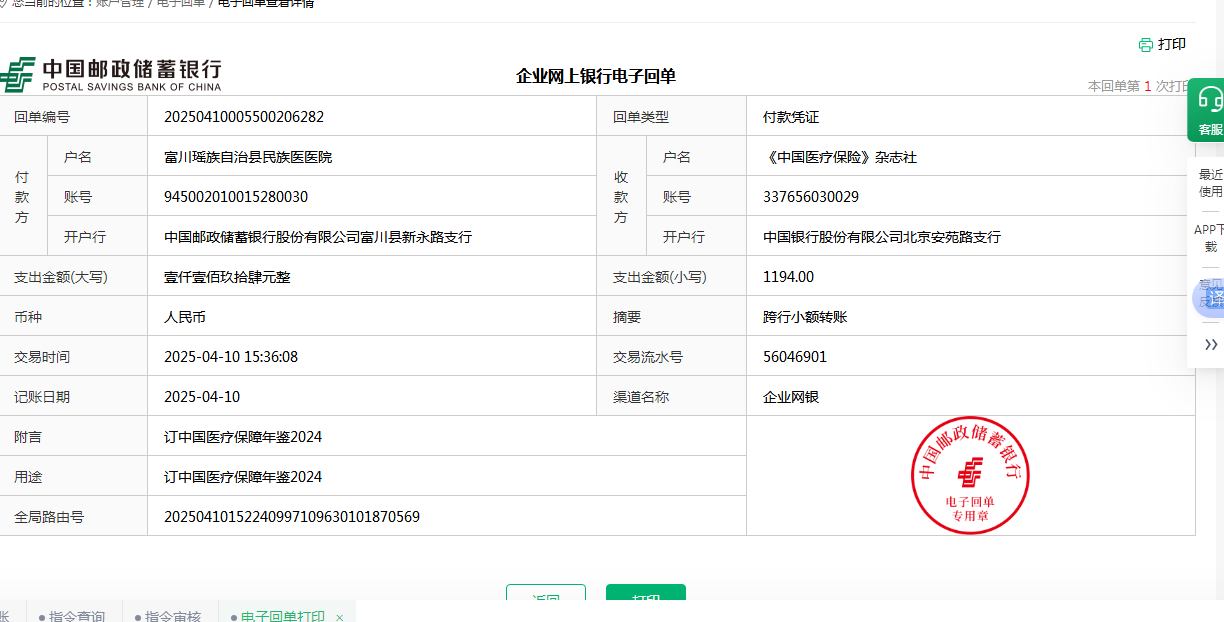Screen dimensions: 1224x622
Task: Click payer name 富川瑶族自治县民族医医院
Action: 248,157
